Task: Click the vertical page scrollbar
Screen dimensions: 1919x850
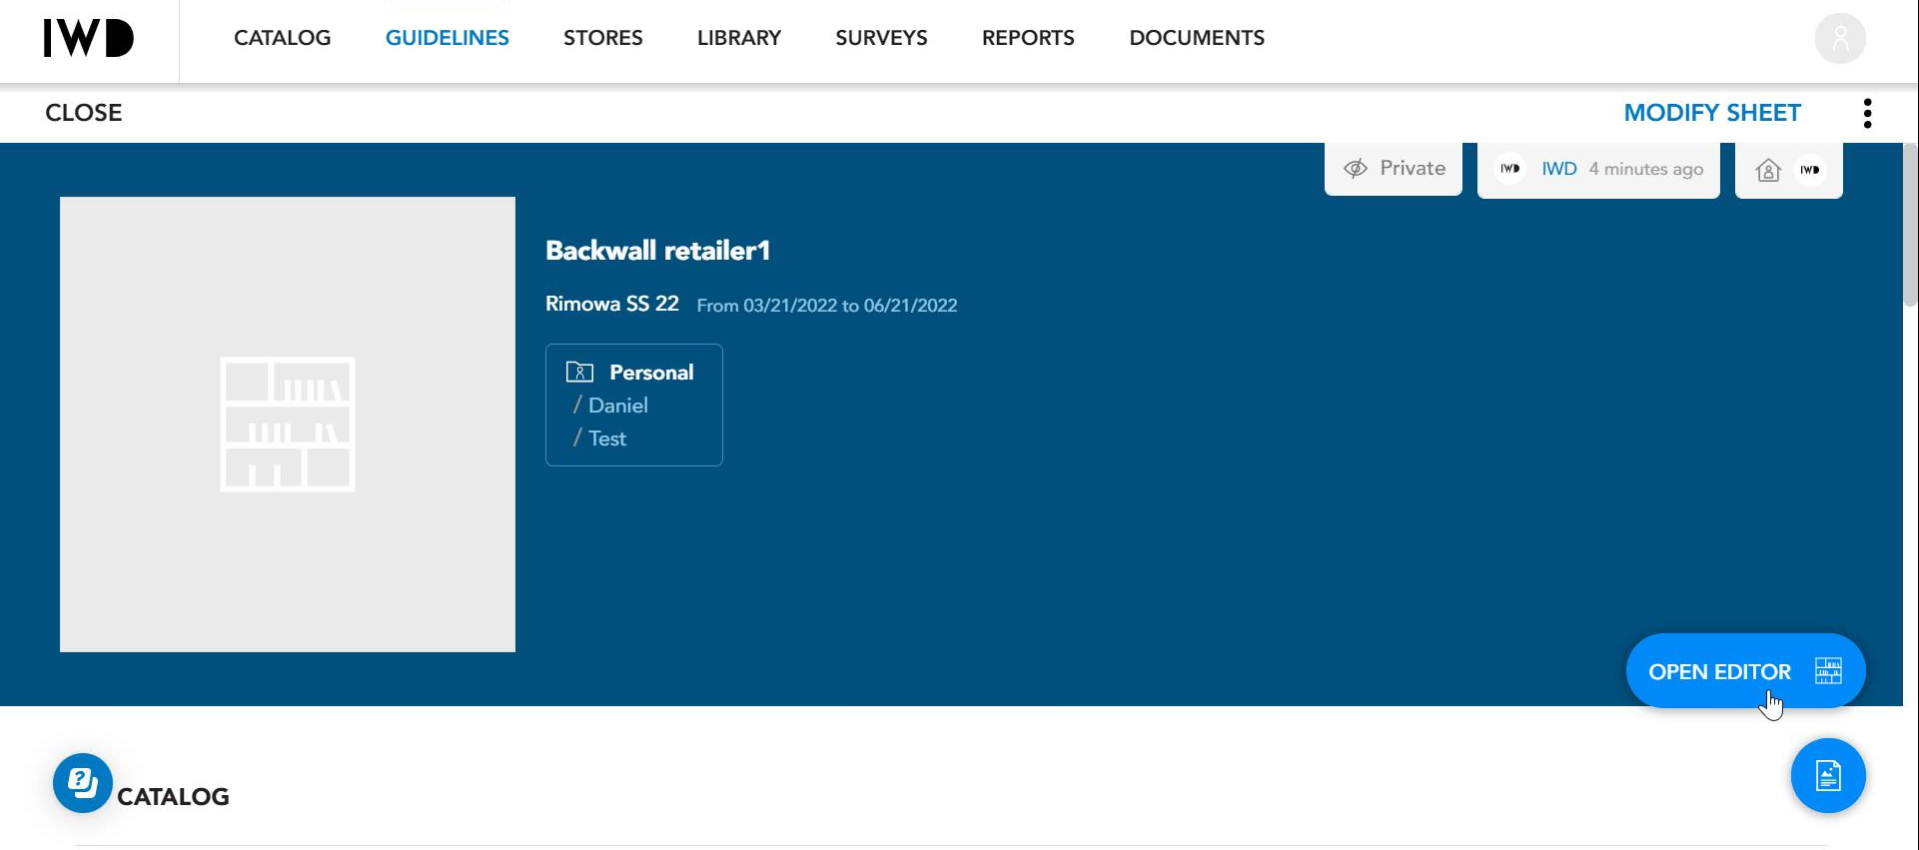Action: click(x=1910, y=225)
